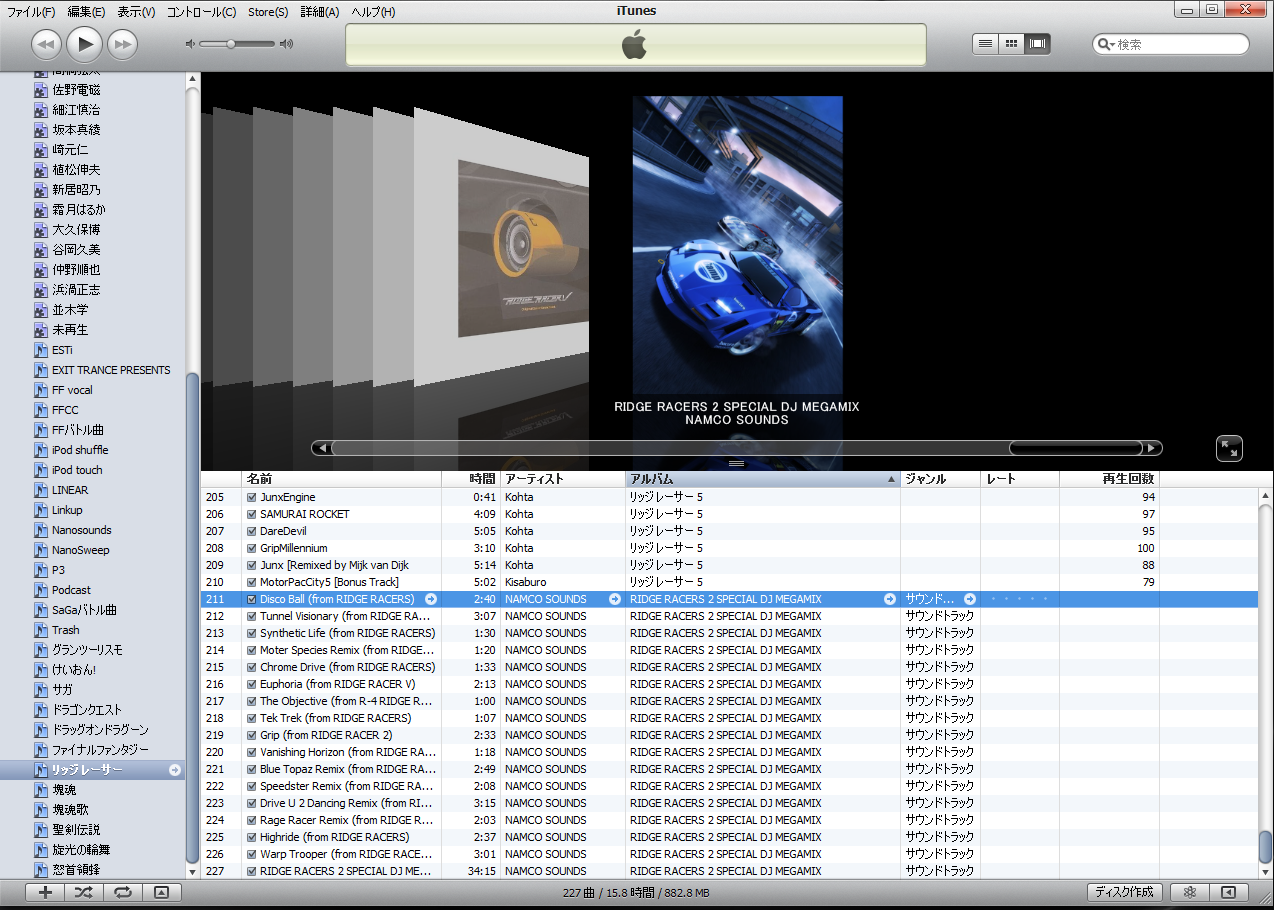Open the search options magnifier dropdown
Screen dimensions: 1274x910
pyautogui.click(x=1106, y=44)
